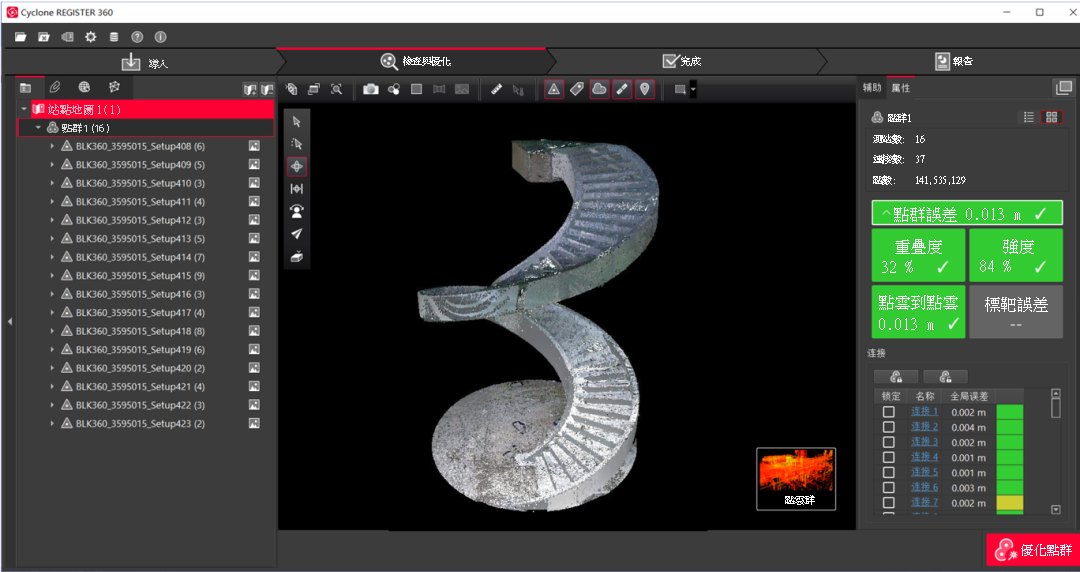Click the pan/slice tool in vertical toolbar

(x=297, y=189)
